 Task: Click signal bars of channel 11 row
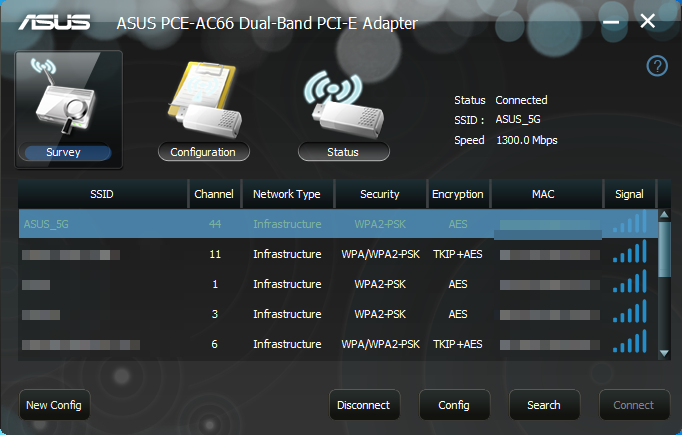(x=630, y=251)
